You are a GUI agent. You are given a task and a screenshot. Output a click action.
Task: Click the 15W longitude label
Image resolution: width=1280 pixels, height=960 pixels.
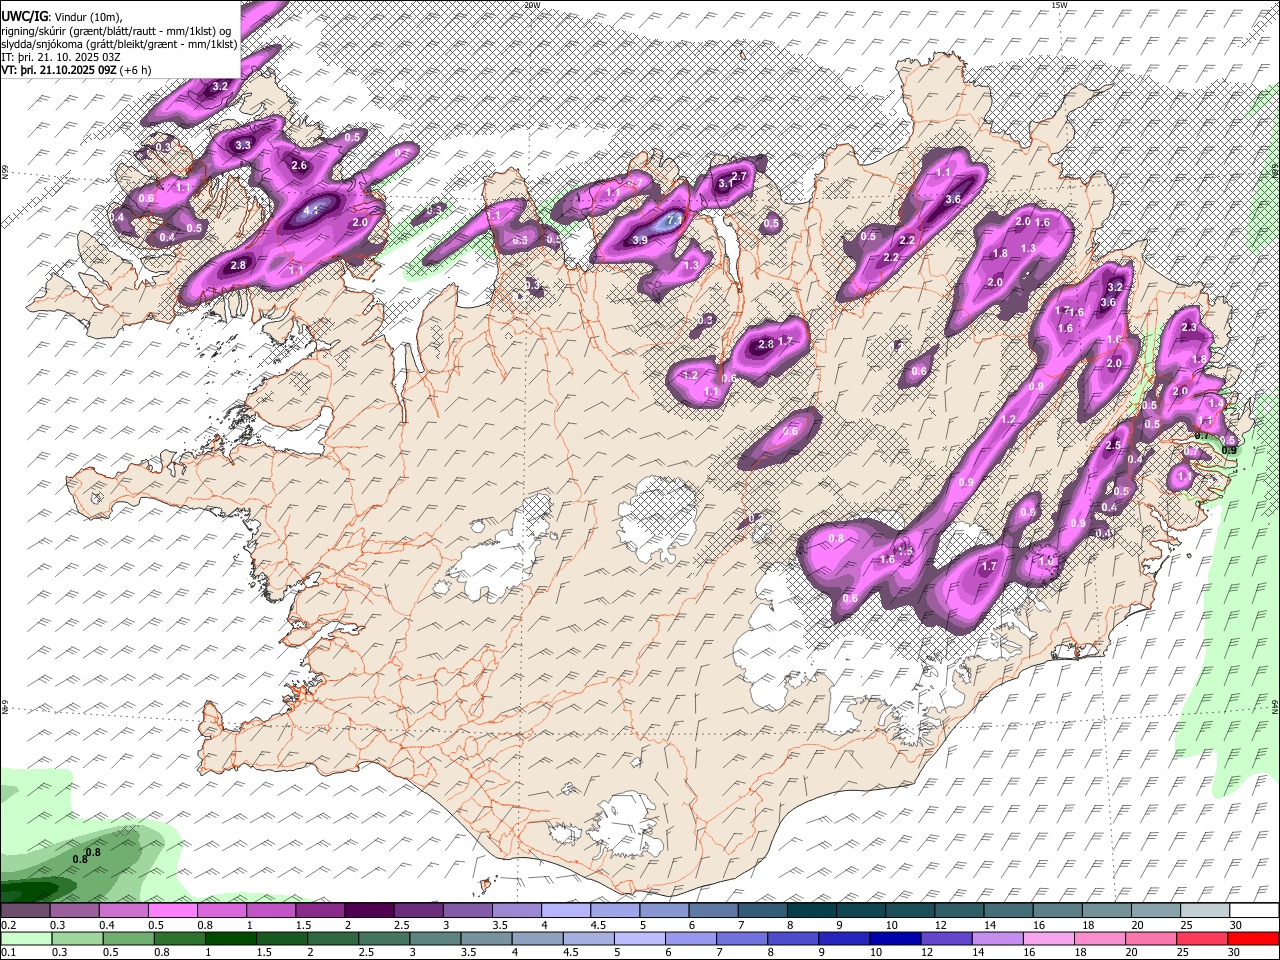point(1058,5)
